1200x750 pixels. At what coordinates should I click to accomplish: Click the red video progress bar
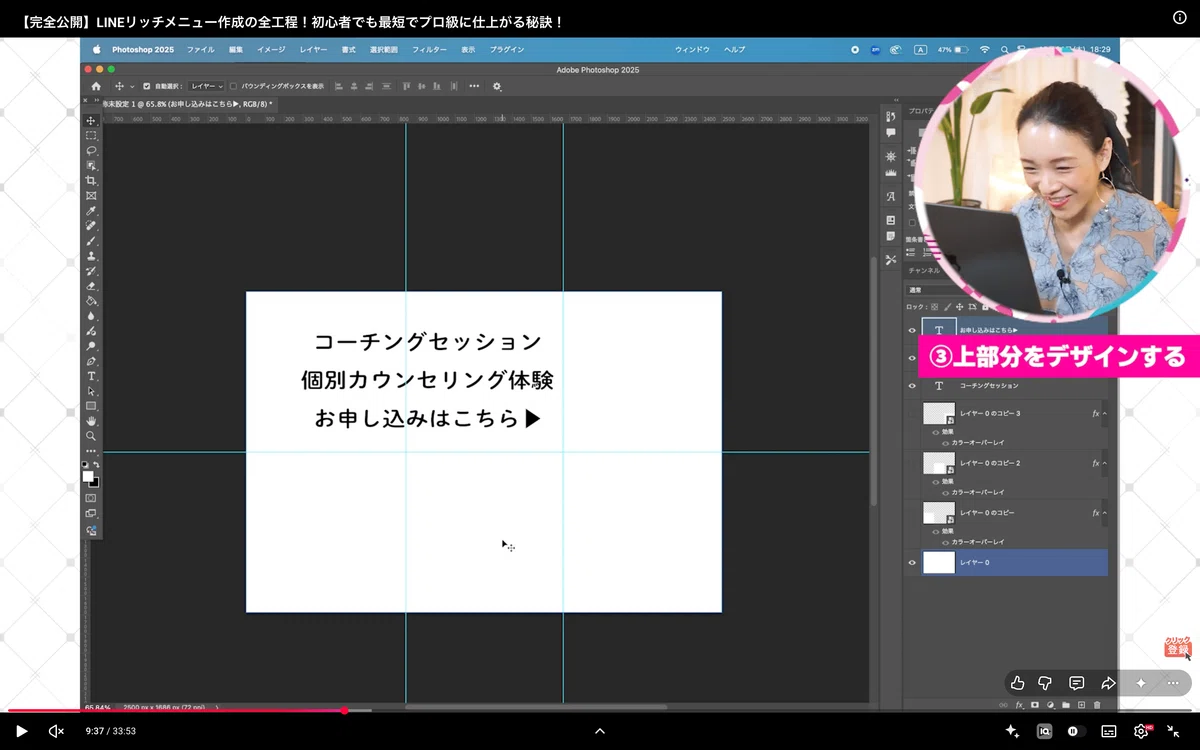[176, 711]
